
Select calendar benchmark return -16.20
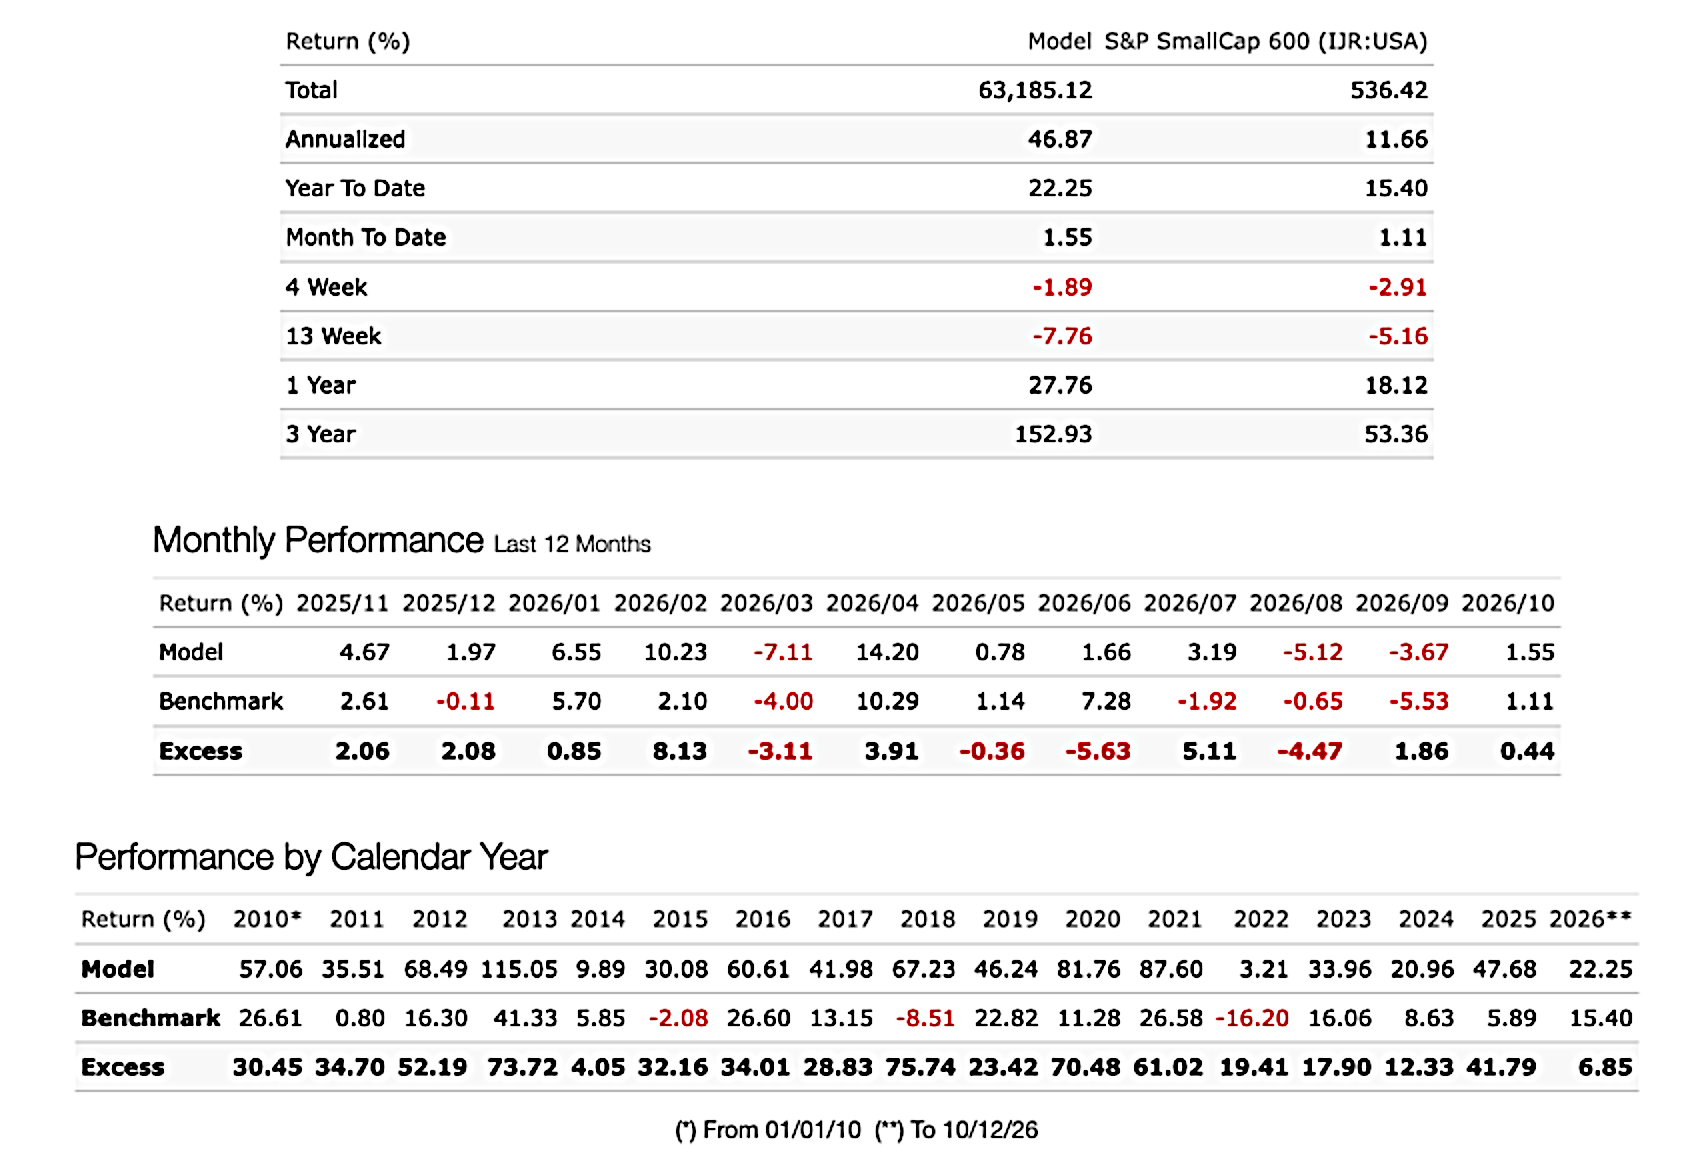(x=1252, y=1018)
